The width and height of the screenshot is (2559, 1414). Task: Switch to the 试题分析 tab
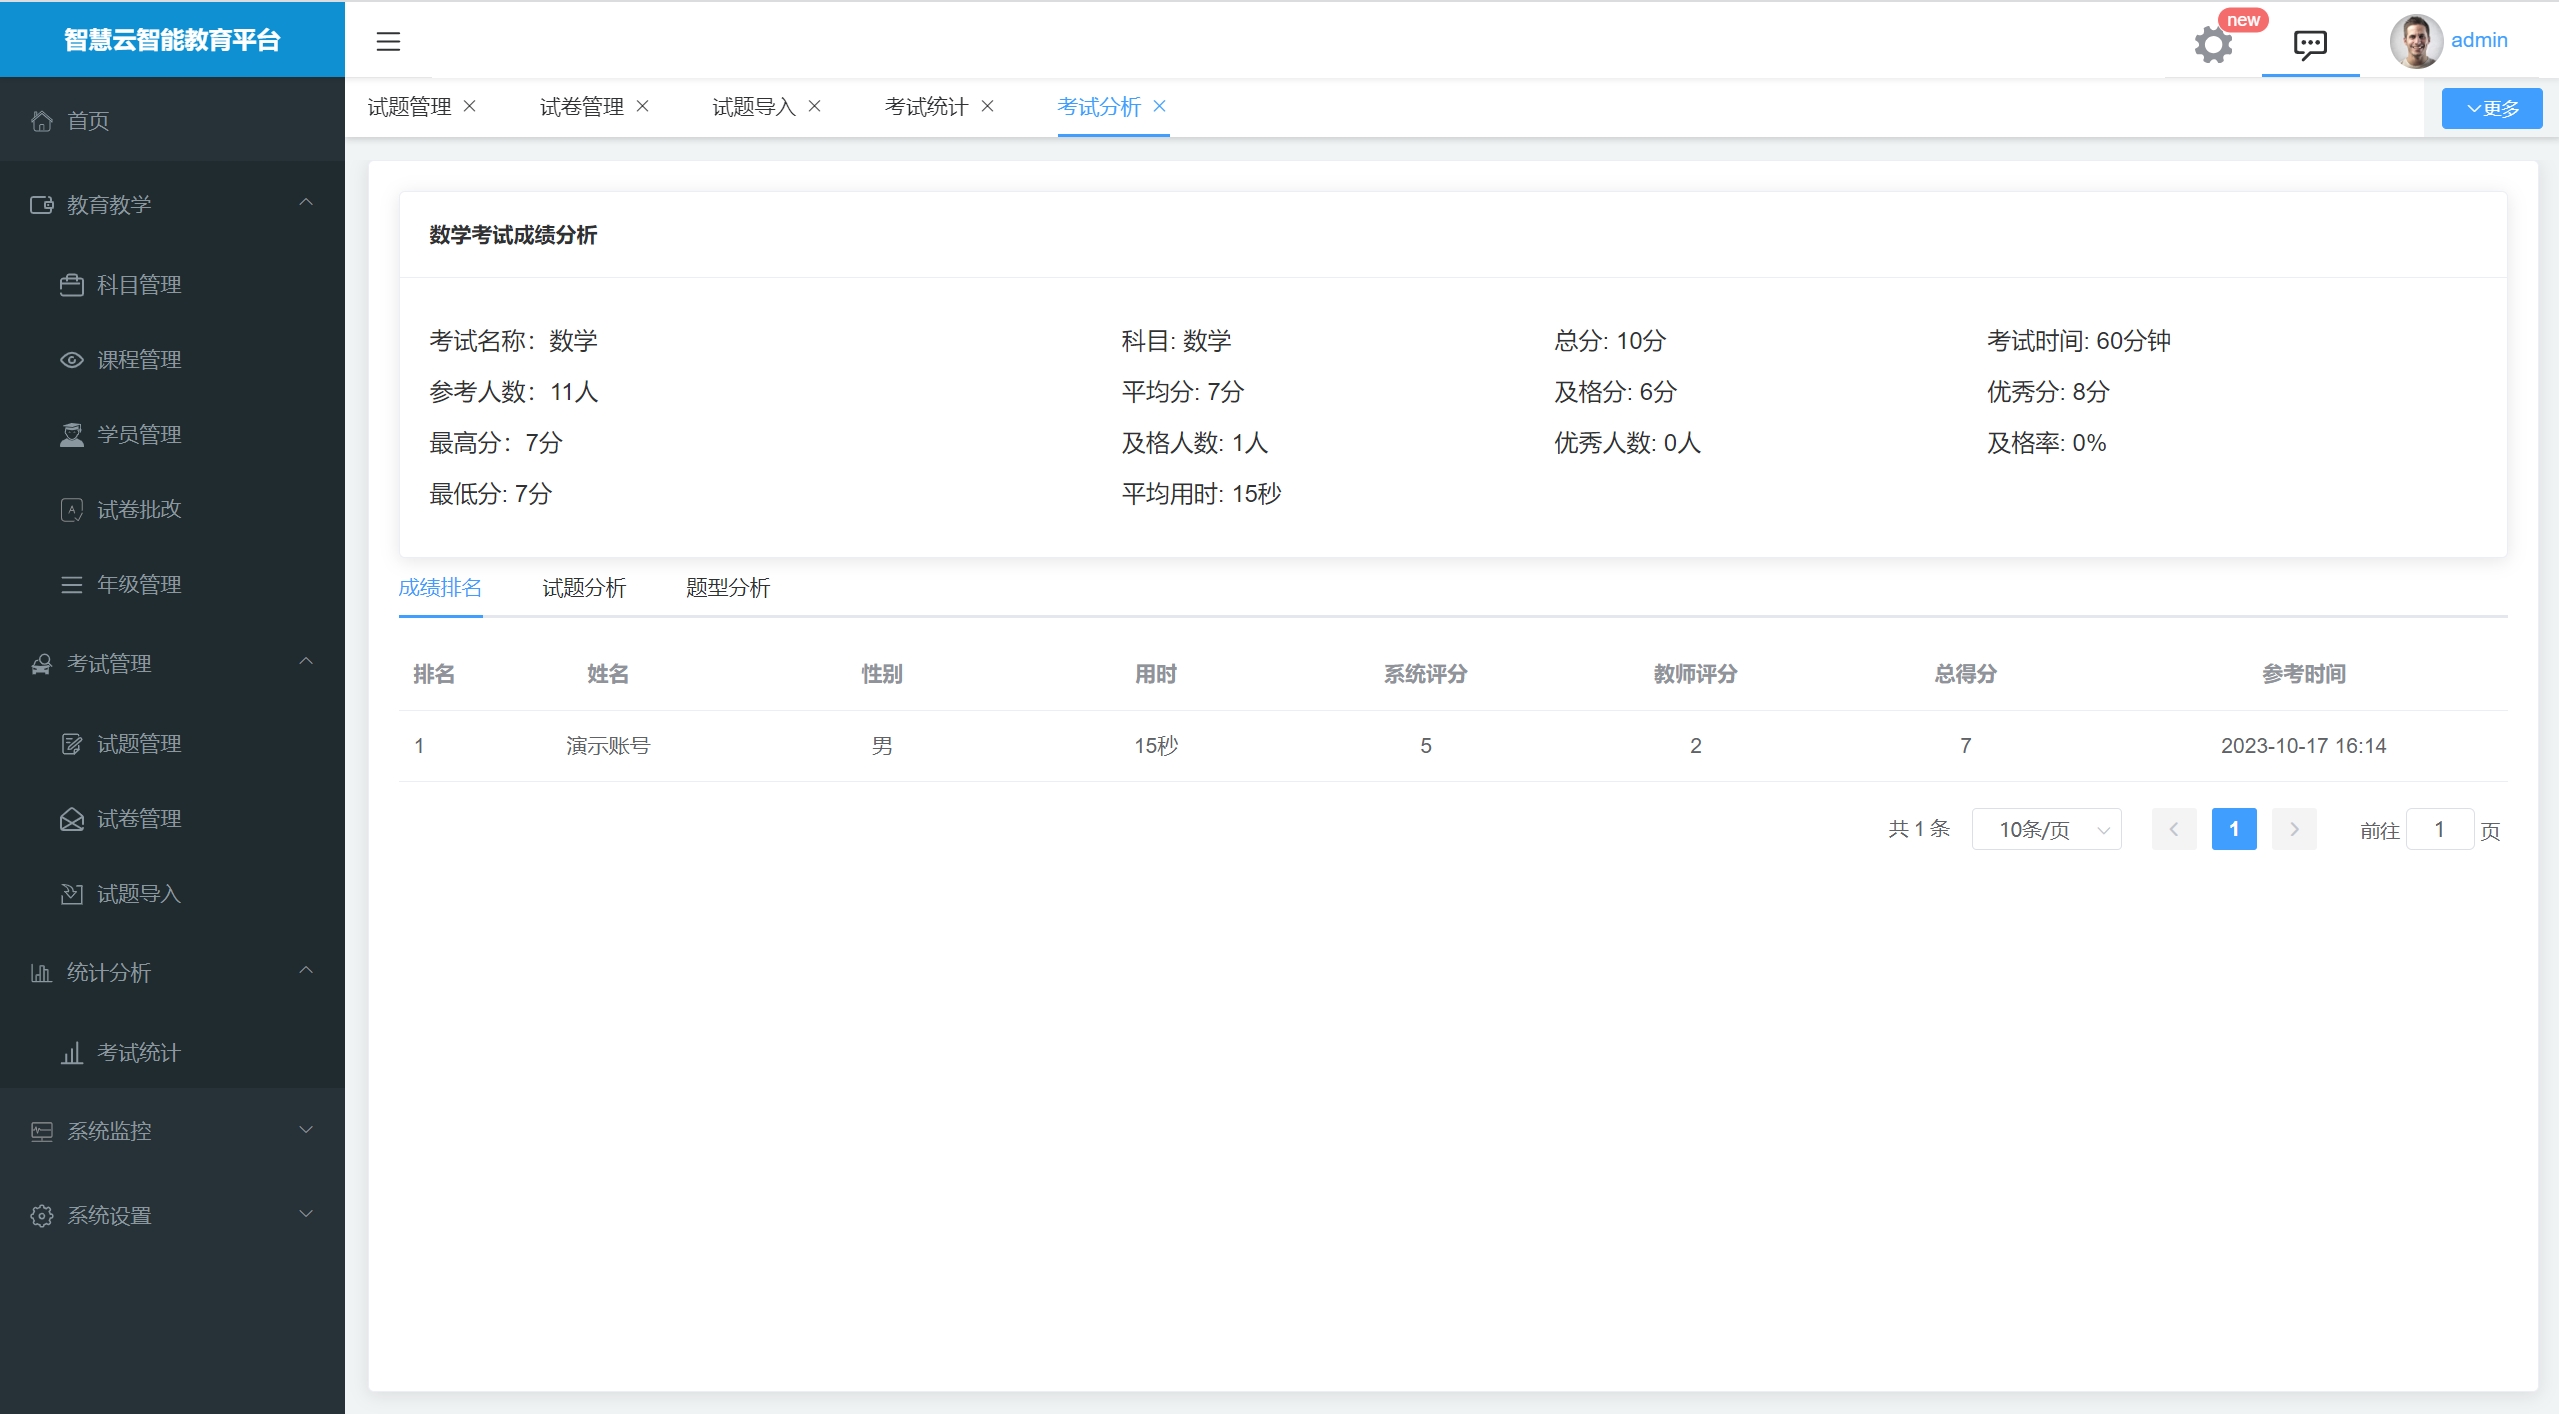(x=584, y=588)
